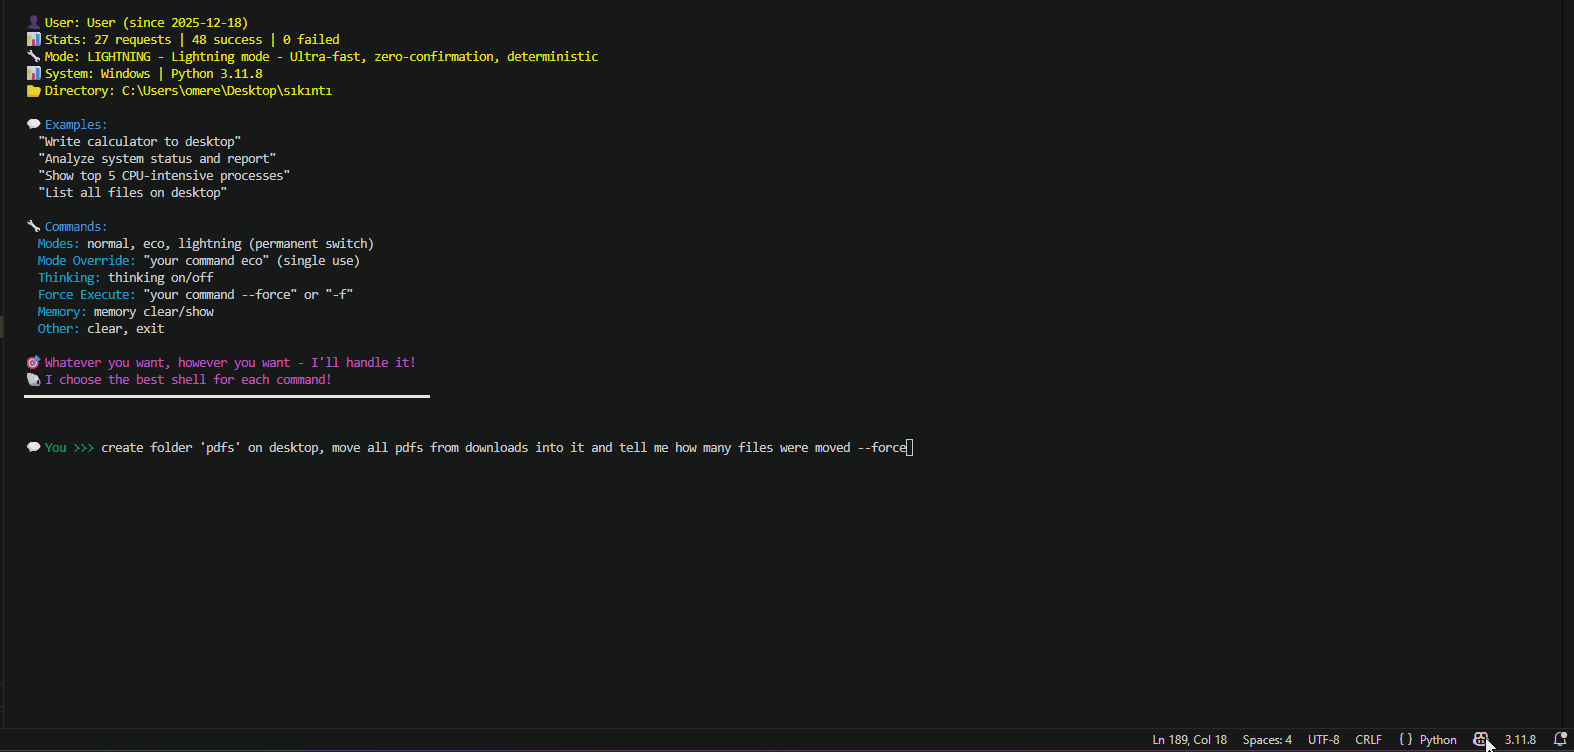Image resolution: width=1574 pixels, height=752 pixels.
Task: Click 'Mode: LIGHTNING' text
Action: (98, 57)
